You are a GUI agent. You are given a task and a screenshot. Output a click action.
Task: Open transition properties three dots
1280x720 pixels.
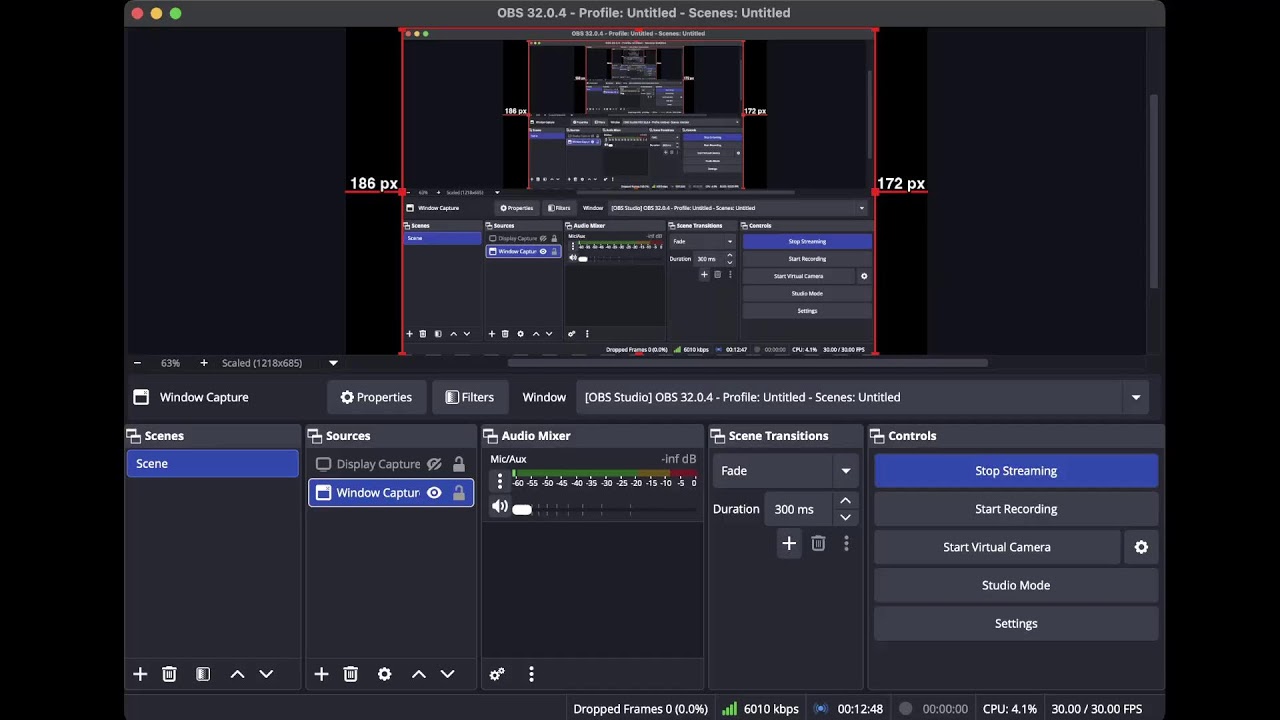tap(846, 543)
